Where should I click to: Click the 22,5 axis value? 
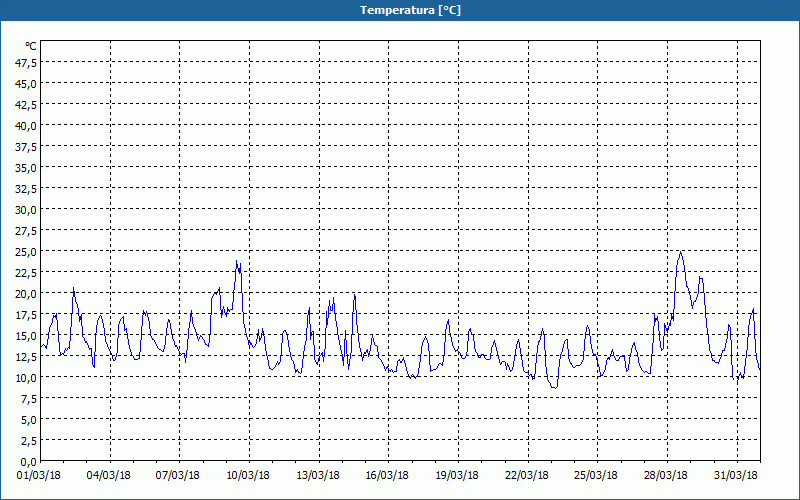click(x=27, y=273)
